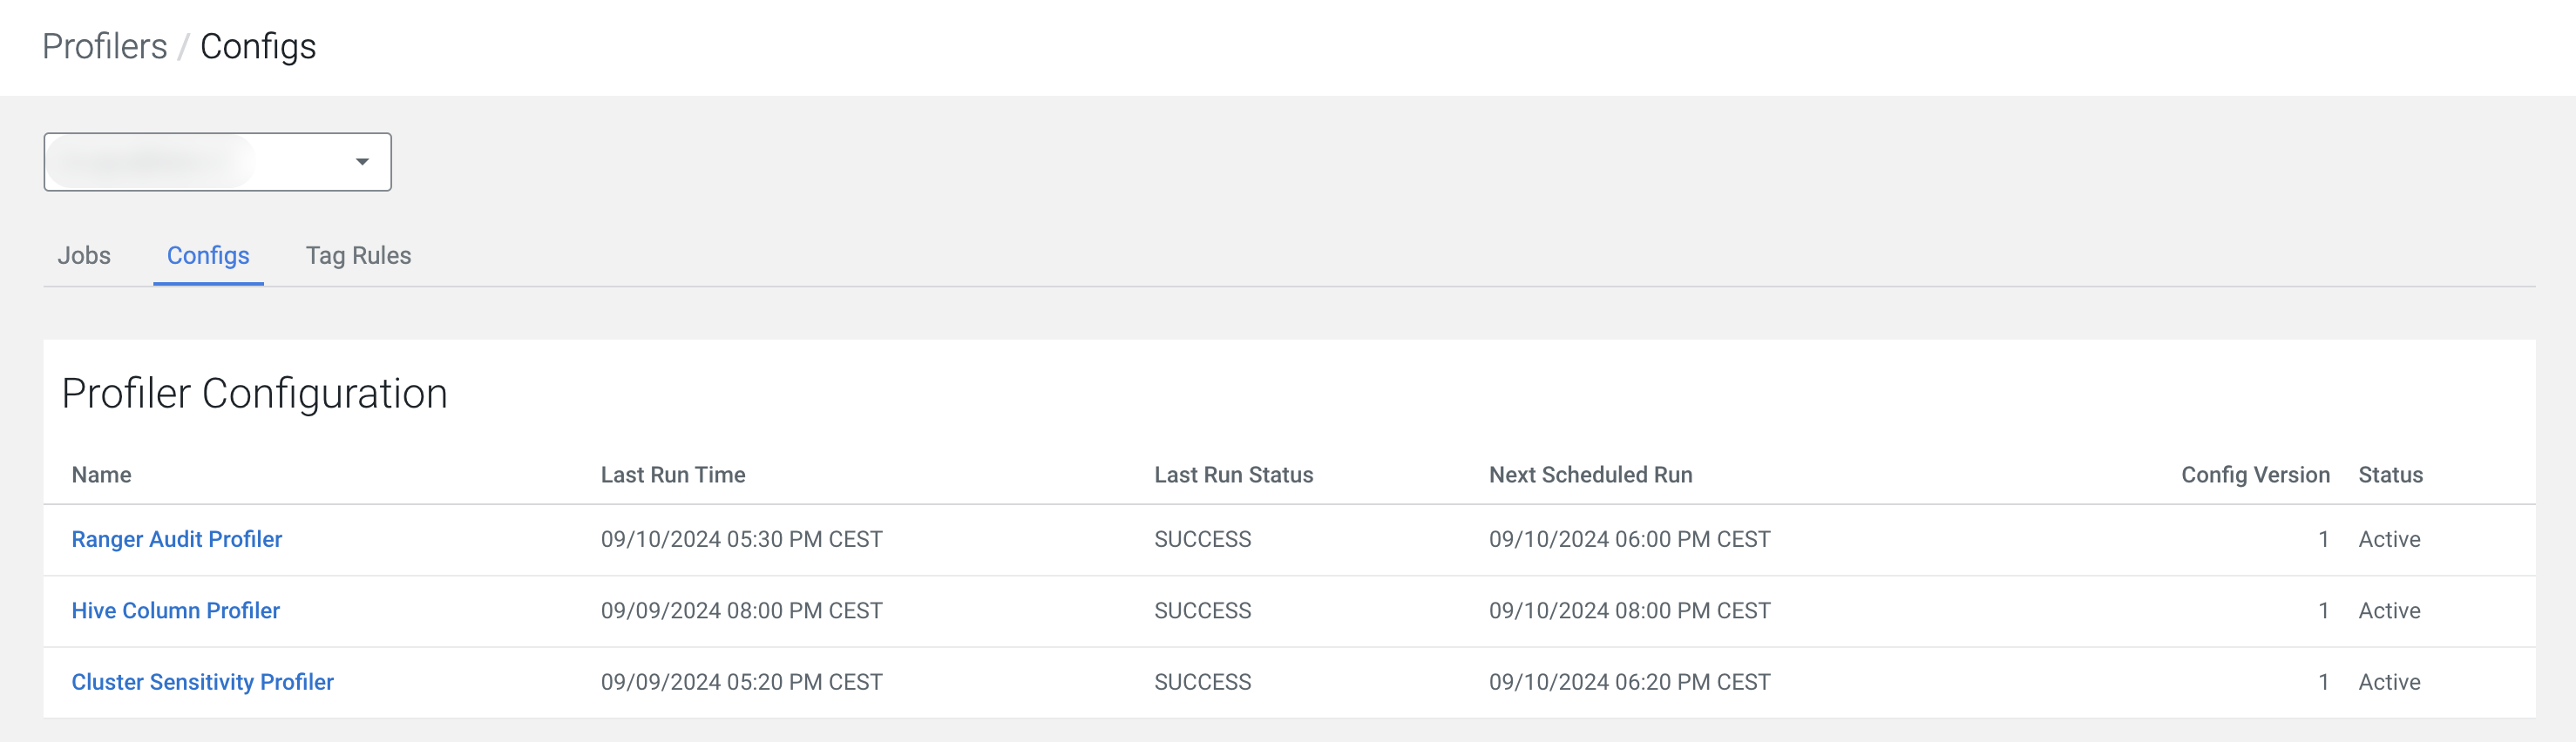Click the Profiler Configuration heading
2576x742 pixels.
click(254, 394)
